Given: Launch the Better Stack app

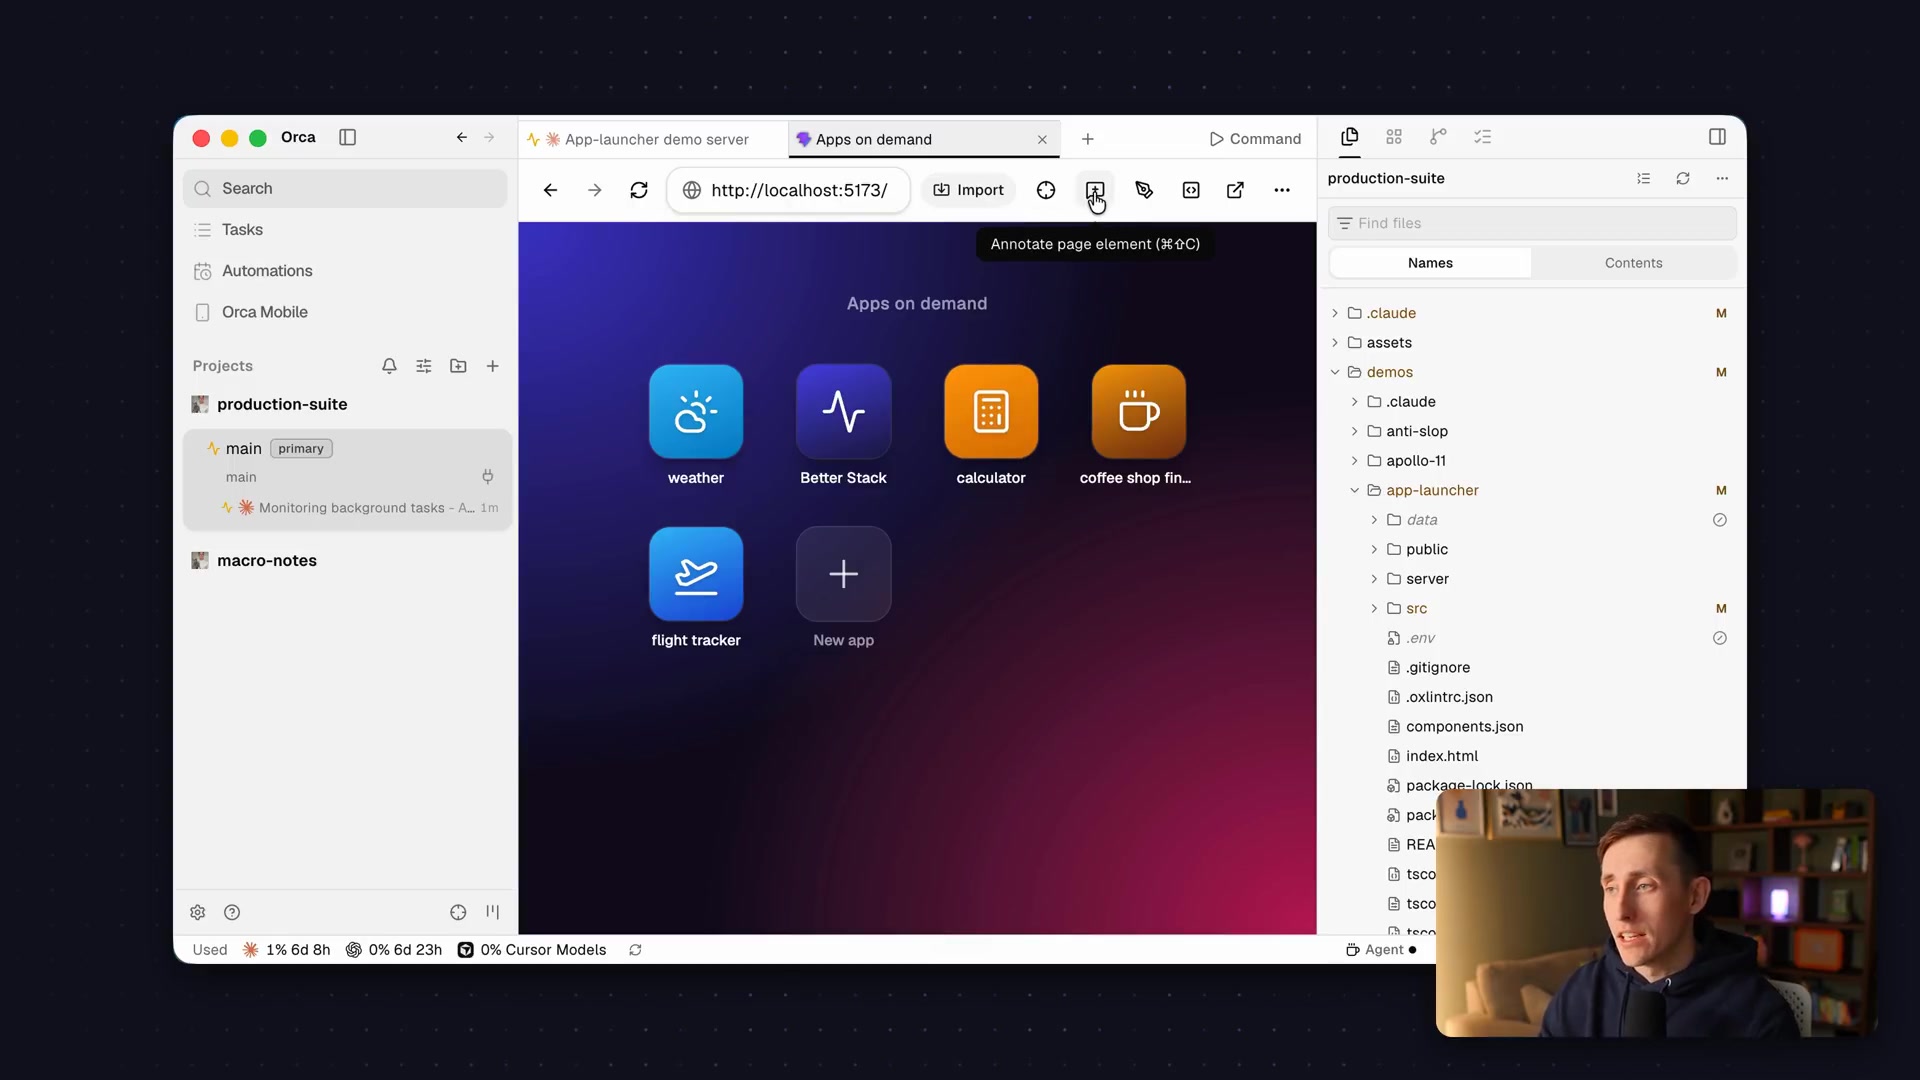Looking at the screenshot, I should [844, 412].
